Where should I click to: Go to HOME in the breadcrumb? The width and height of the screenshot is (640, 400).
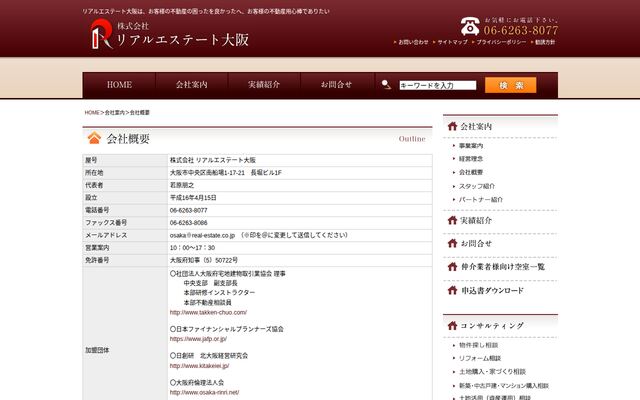(x=92, y=113)
